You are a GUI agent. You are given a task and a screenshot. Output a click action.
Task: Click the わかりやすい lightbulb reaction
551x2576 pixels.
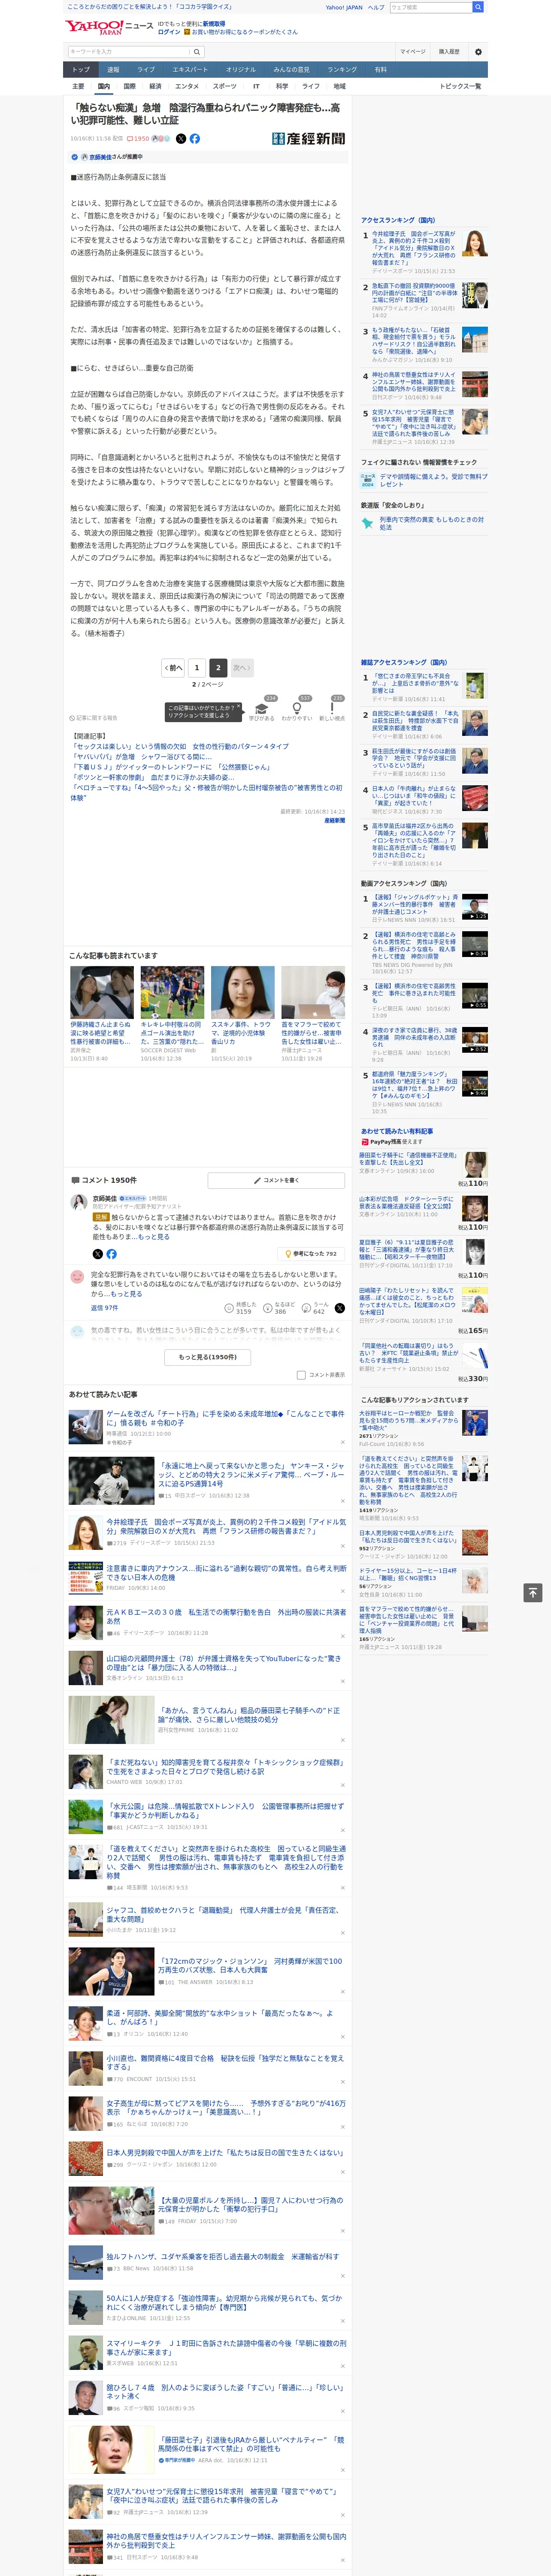[297, 709]
